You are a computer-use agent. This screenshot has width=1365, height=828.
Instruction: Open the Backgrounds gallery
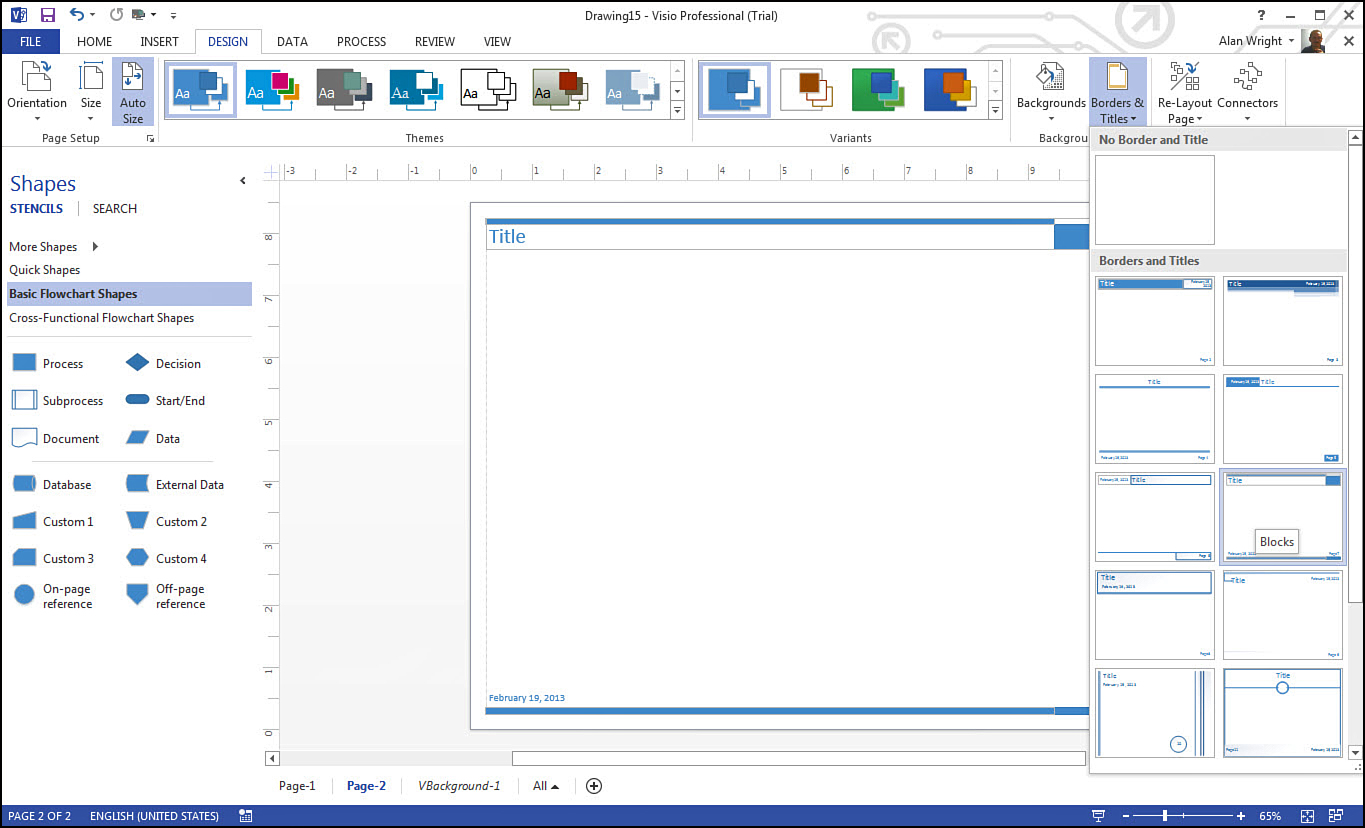tap(1051, 91)
